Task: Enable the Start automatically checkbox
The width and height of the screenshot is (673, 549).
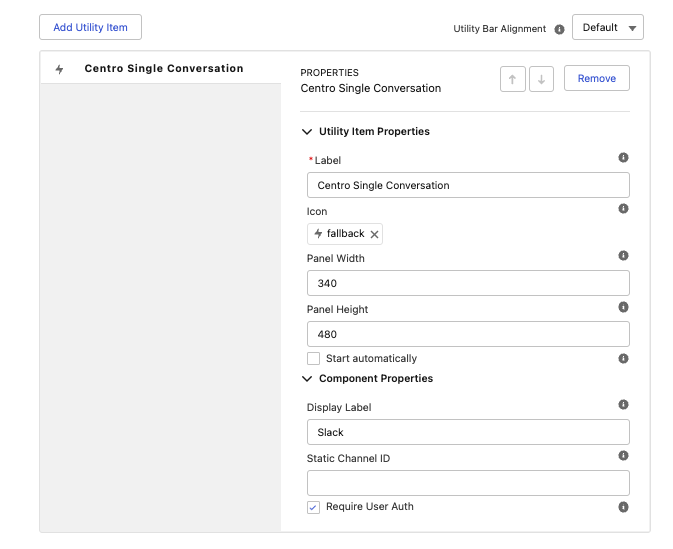Action: coord(314,358)
